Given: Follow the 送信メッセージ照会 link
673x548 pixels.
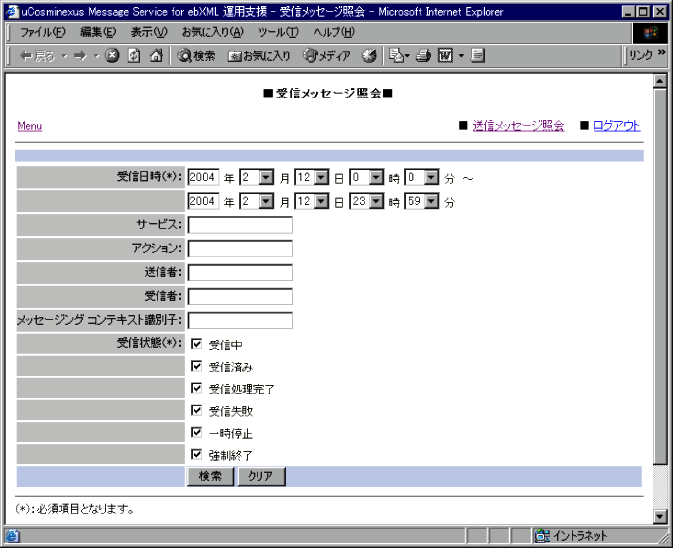Looking at the screenshot, I should pyautogui.click(x=518, y=126).
